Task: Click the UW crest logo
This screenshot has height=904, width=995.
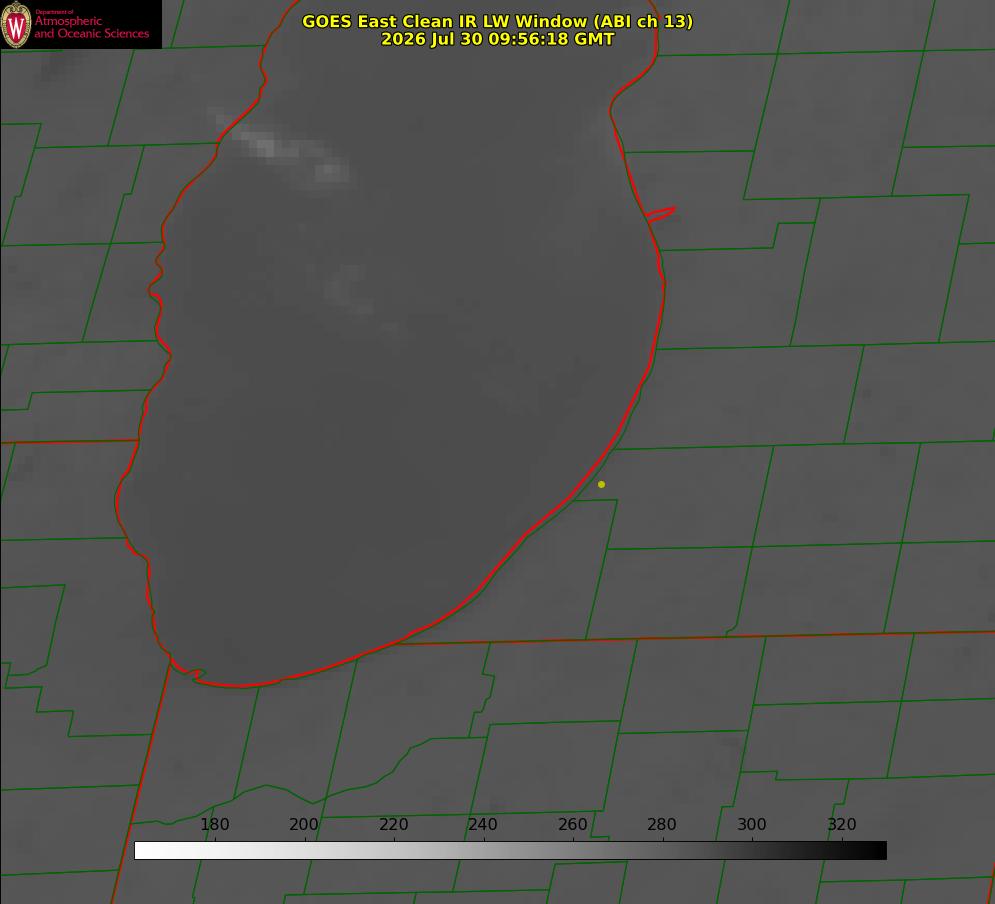Action: [16, 24]
